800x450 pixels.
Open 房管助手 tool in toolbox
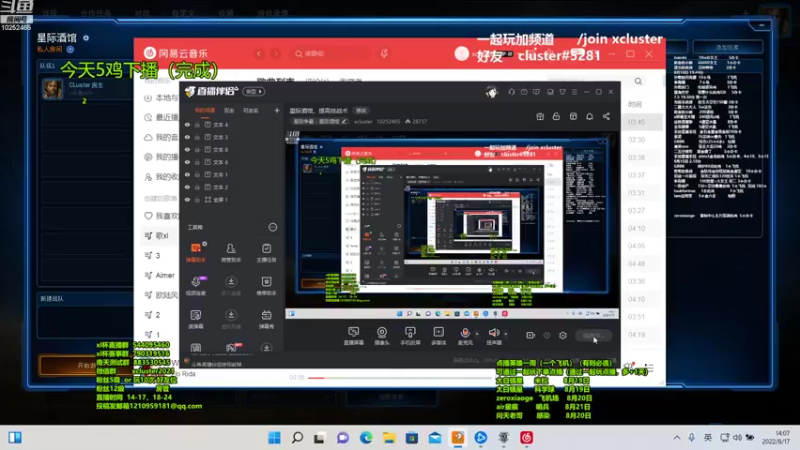tap(231, 252)
